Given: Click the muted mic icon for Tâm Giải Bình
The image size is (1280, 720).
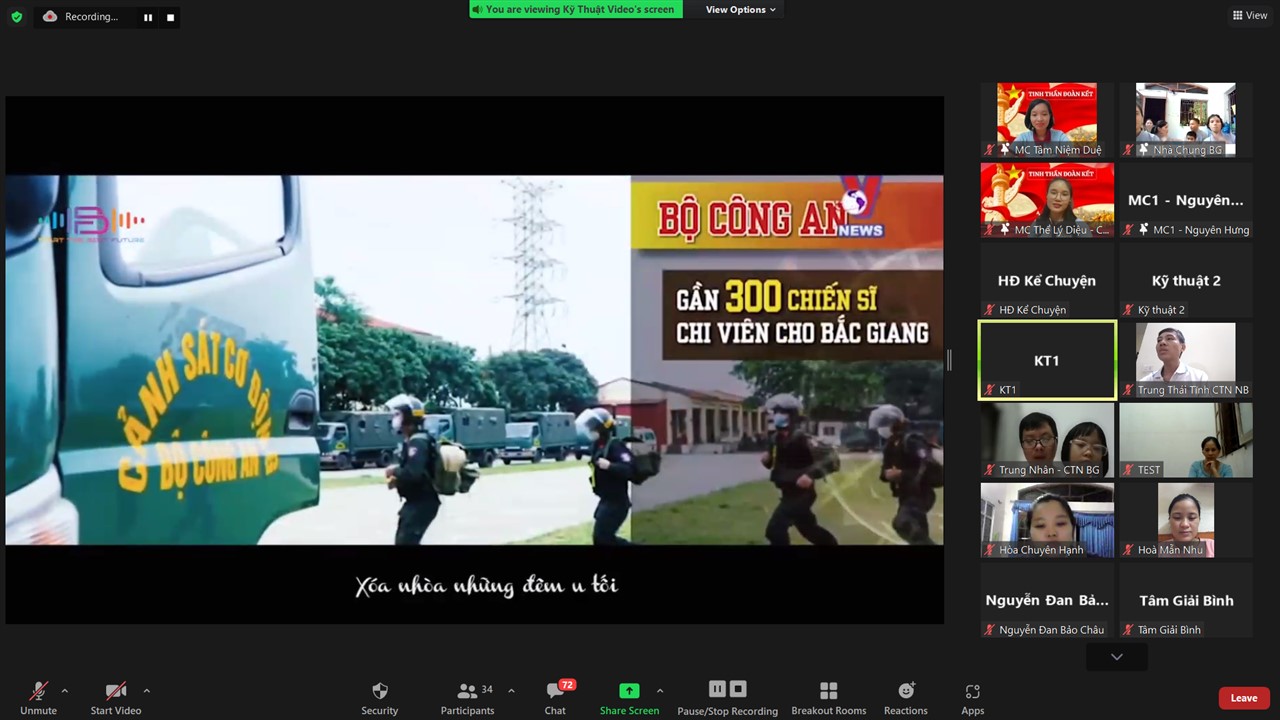Looking at the screenshot, I should (x=1128, y=630).
